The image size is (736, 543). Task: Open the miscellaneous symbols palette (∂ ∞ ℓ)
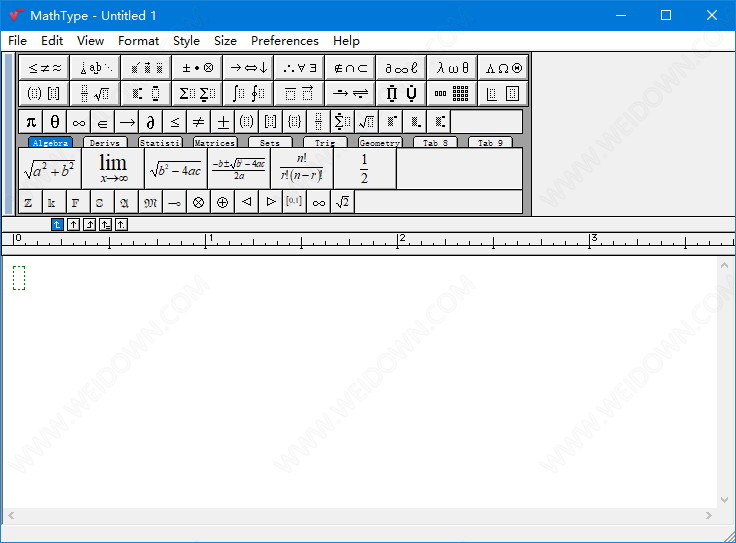401,68
